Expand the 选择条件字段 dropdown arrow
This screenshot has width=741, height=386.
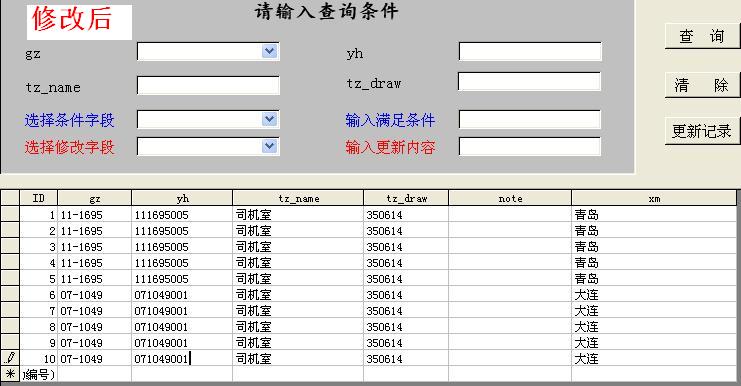pos(269,119)
